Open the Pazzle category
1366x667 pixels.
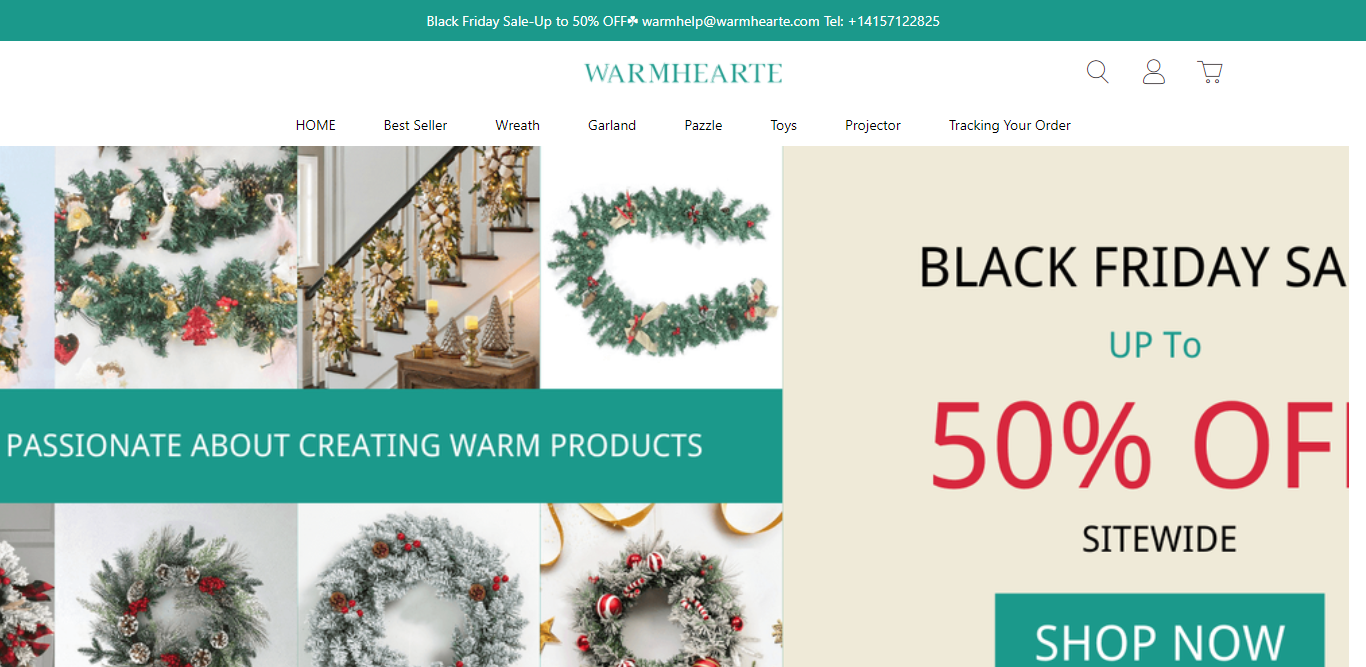tap(703, 125)
